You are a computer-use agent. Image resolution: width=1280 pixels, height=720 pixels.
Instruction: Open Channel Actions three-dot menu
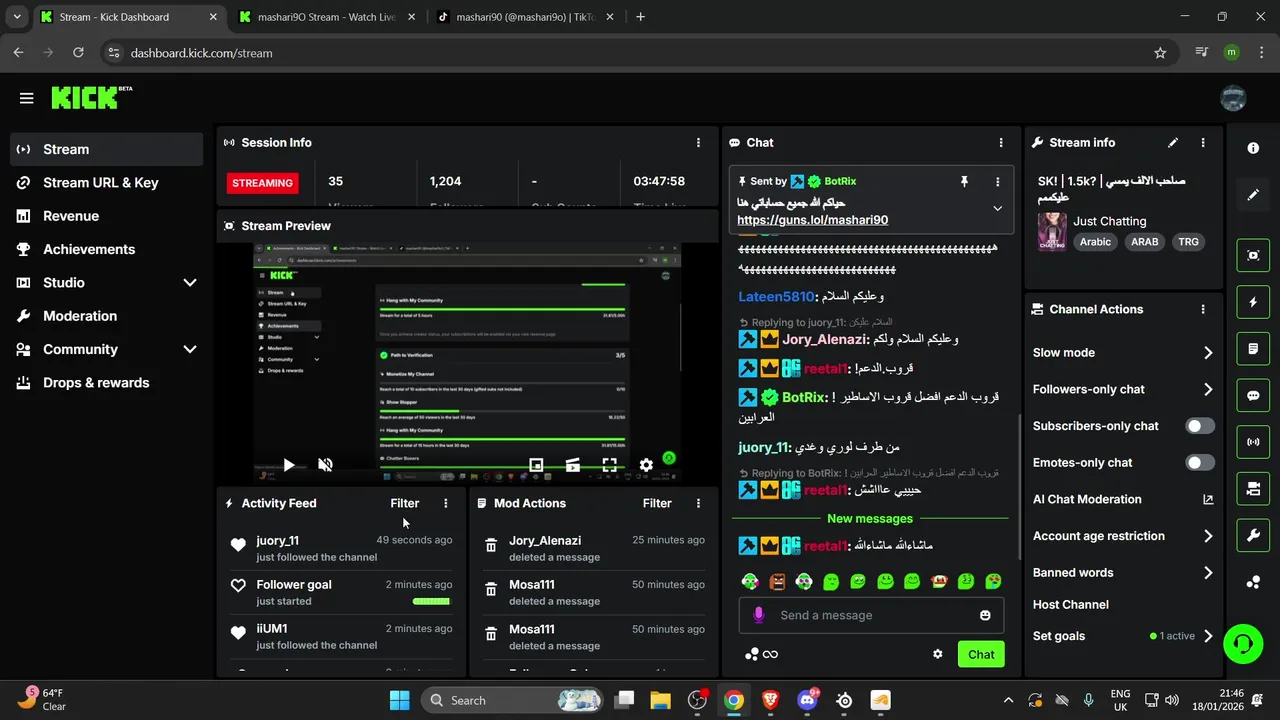1203,309
